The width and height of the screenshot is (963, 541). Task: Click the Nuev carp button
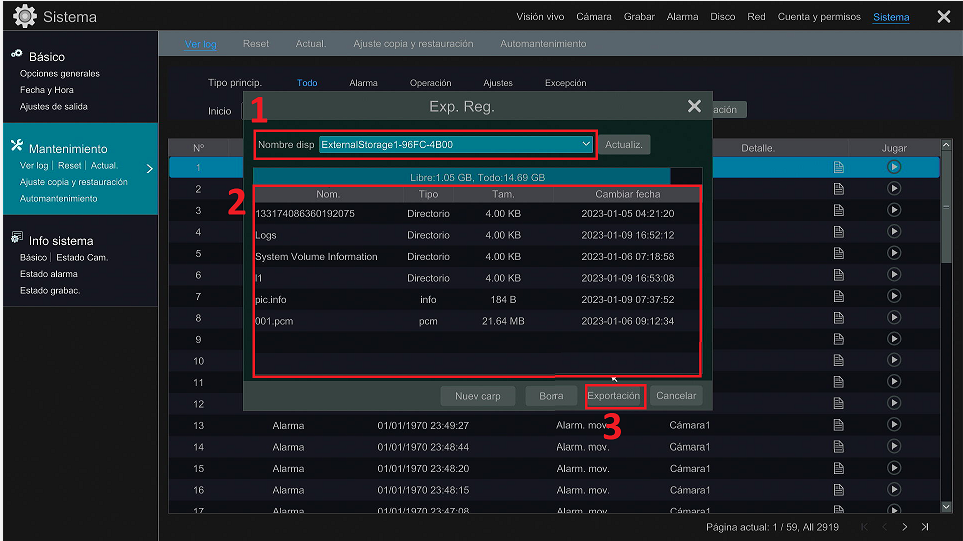[x=477, y=396]
